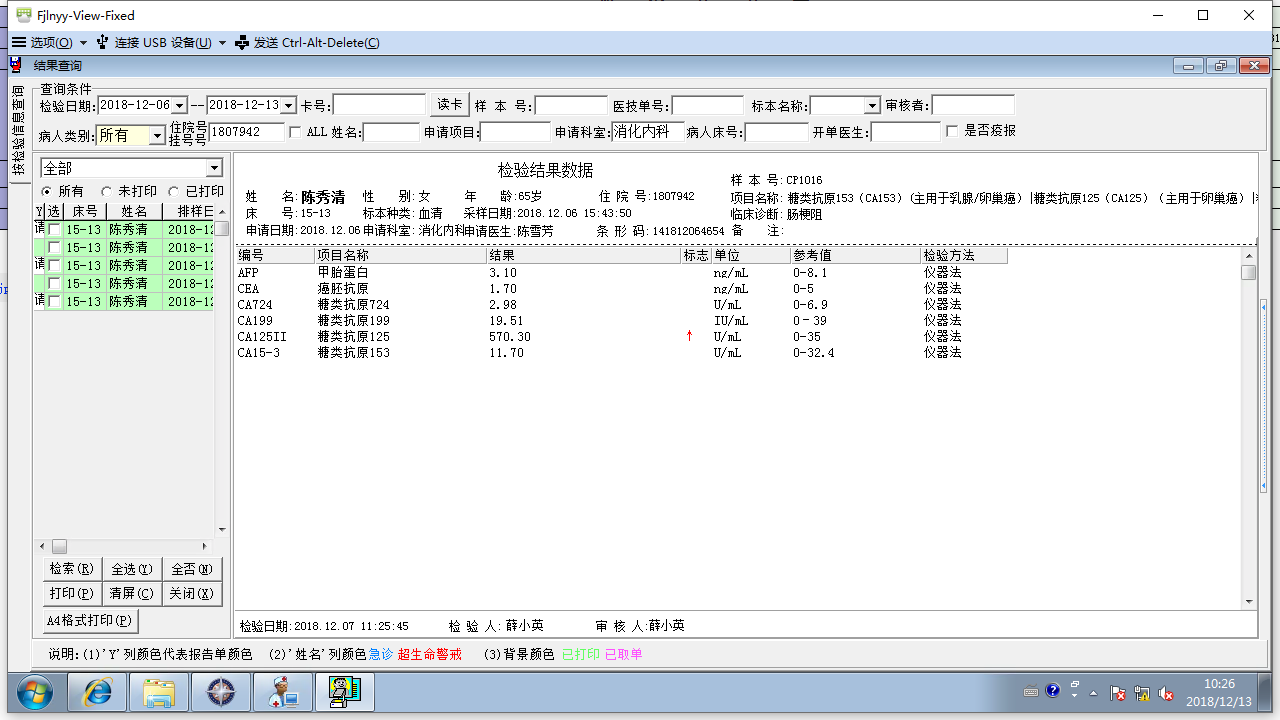Click the blue help question-mark tray icon
Screen dimensions: 1280x720
[x=1053, y=690]
